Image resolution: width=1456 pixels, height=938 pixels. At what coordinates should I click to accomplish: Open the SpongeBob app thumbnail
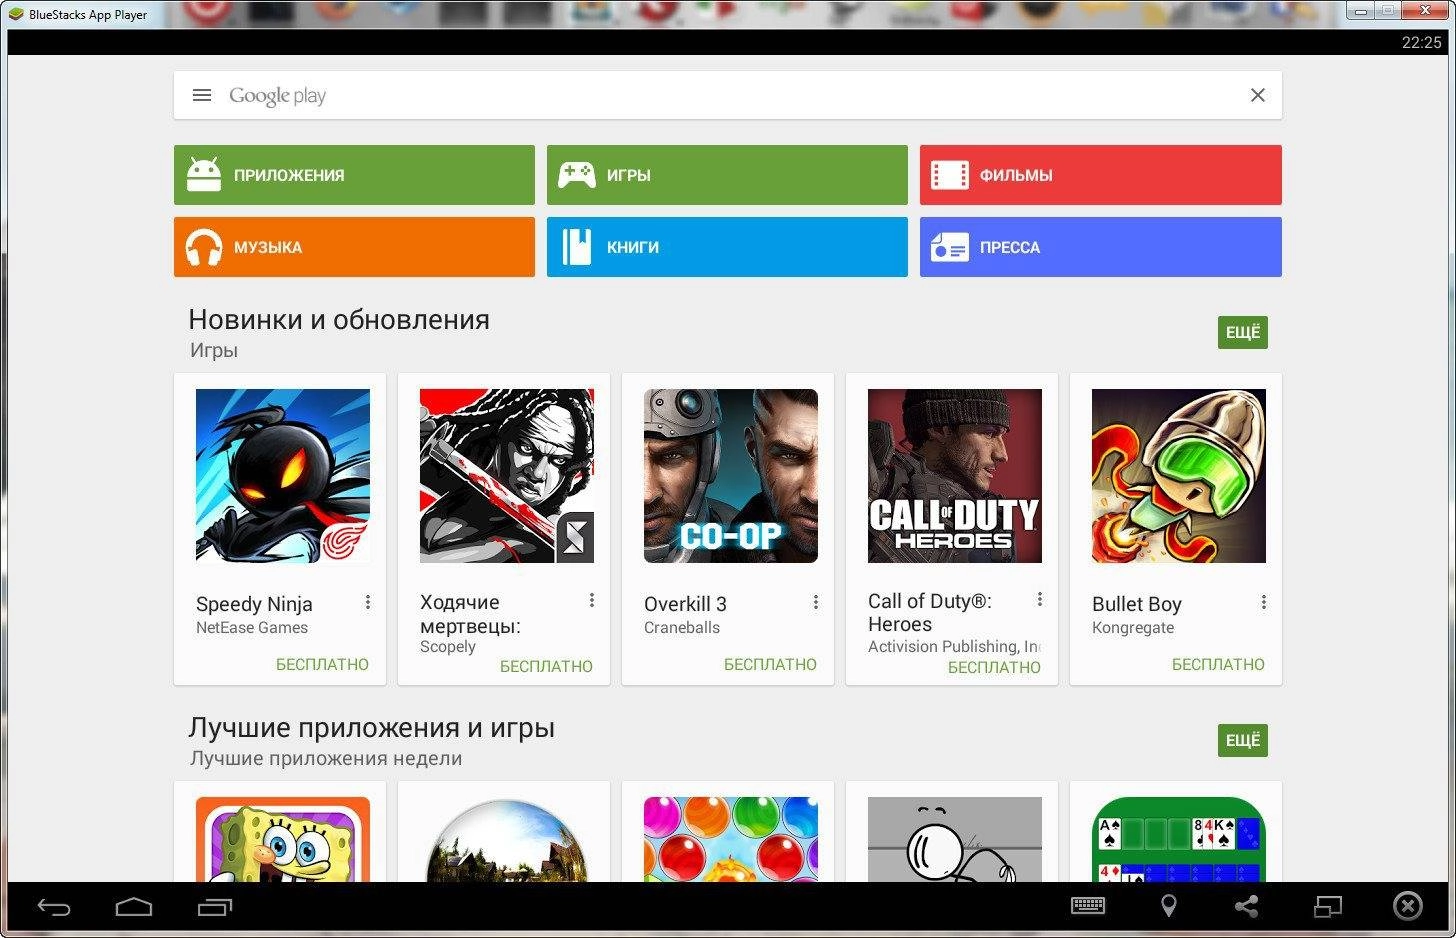click(283, 839)
